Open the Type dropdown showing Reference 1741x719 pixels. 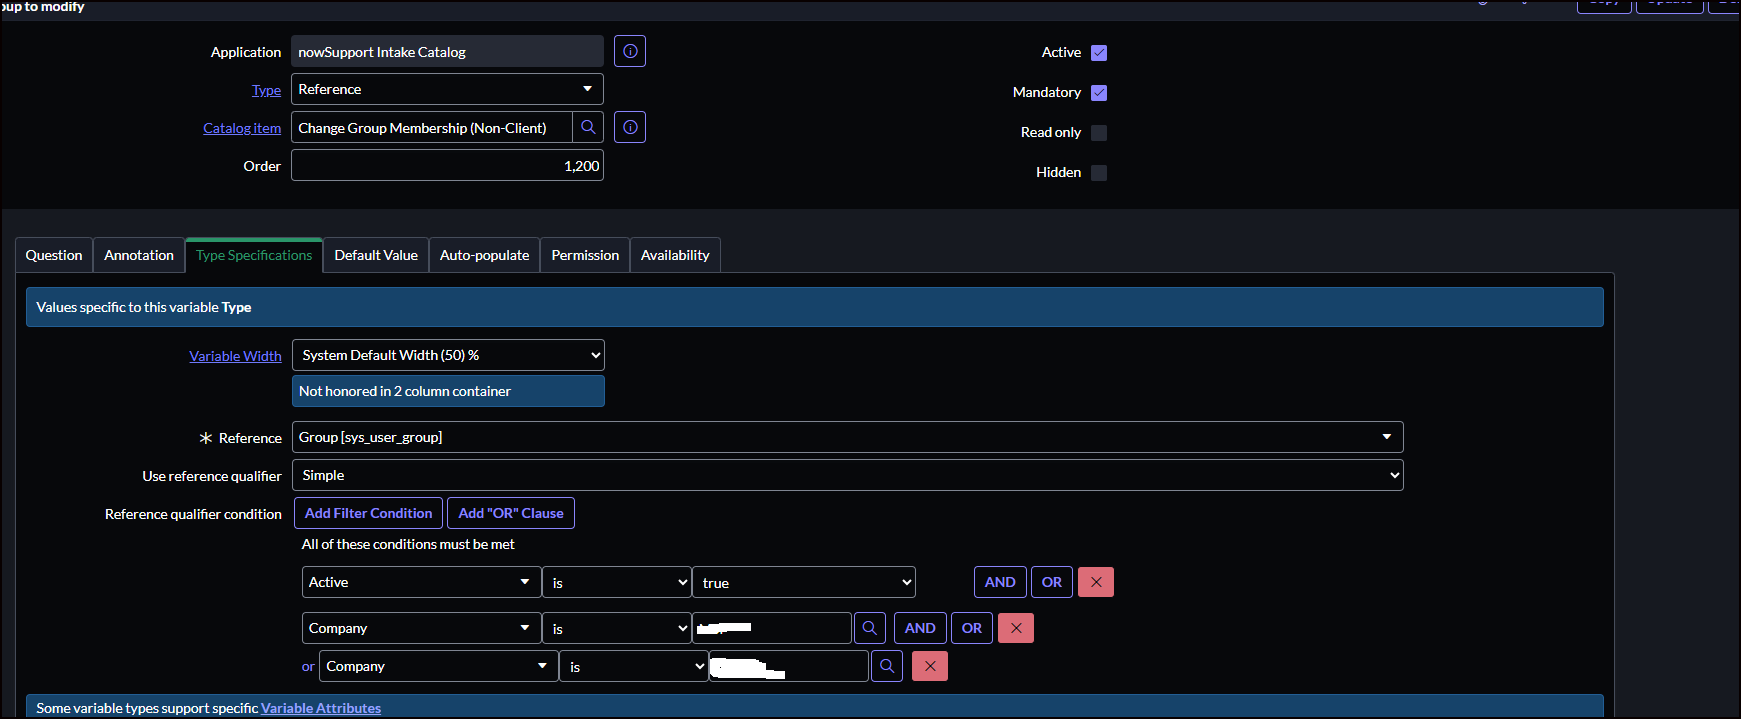pos(447,89)
